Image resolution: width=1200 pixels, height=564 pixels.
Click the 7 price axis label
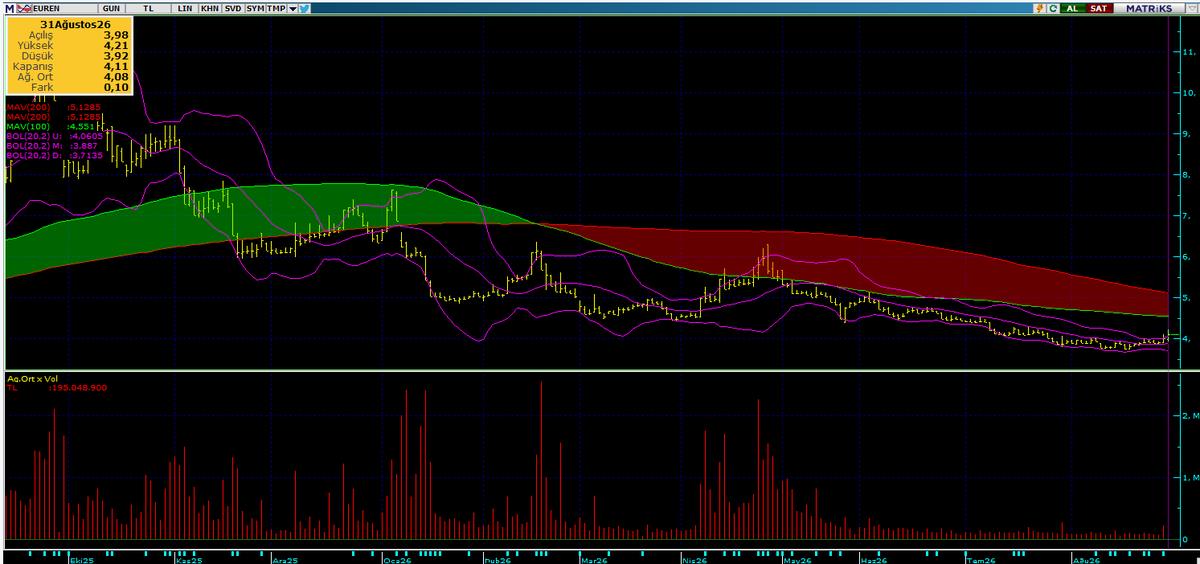(1186, 216)
